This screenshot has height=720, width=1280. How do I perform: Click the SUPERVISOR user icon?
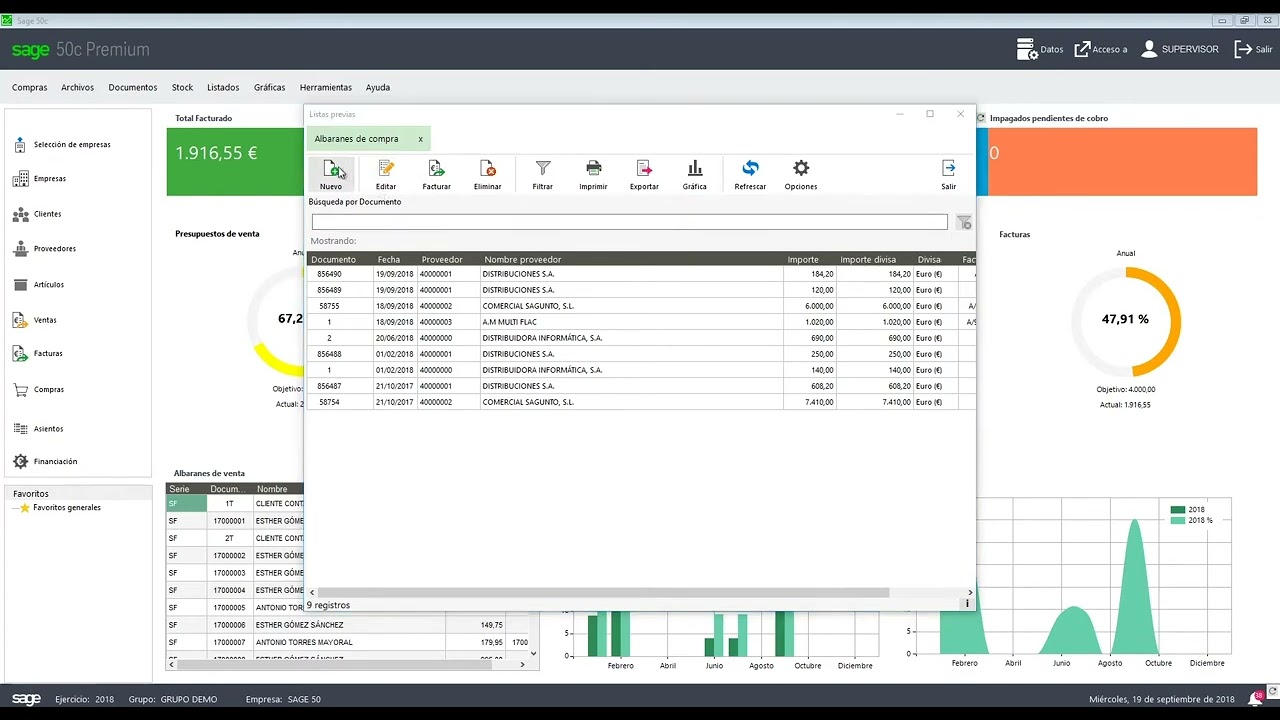click(1149, 49)
